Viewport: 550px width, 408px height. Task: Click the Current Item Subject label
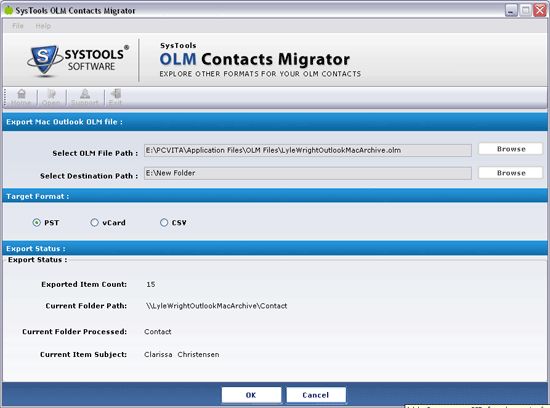pyautogui.click(x=83, y=354)
